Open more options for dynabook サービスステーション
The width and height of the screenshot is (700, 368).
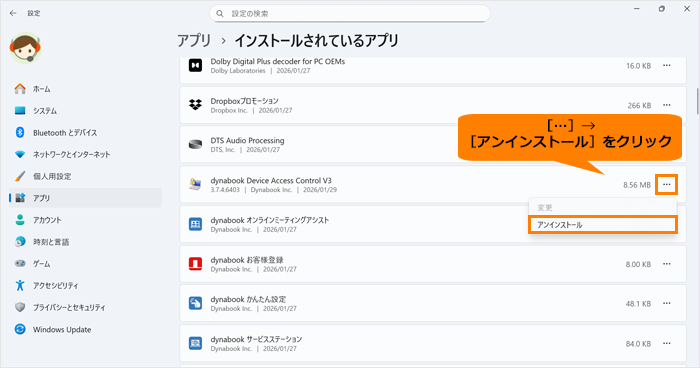coord(667,343)
